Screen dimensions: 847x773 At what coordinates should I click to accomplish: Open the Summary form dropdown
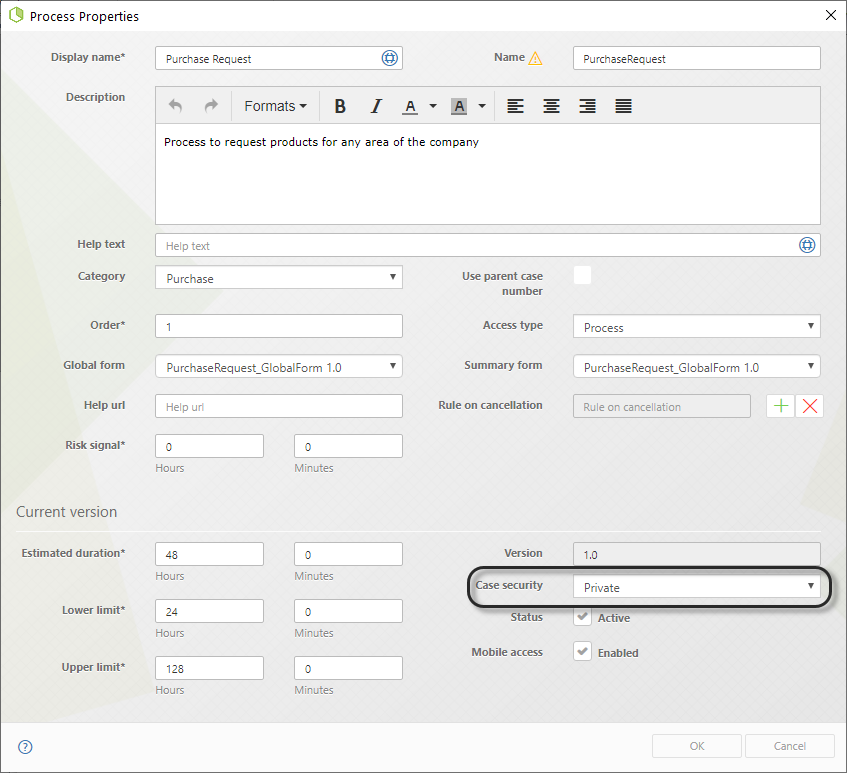coord(696,366)
